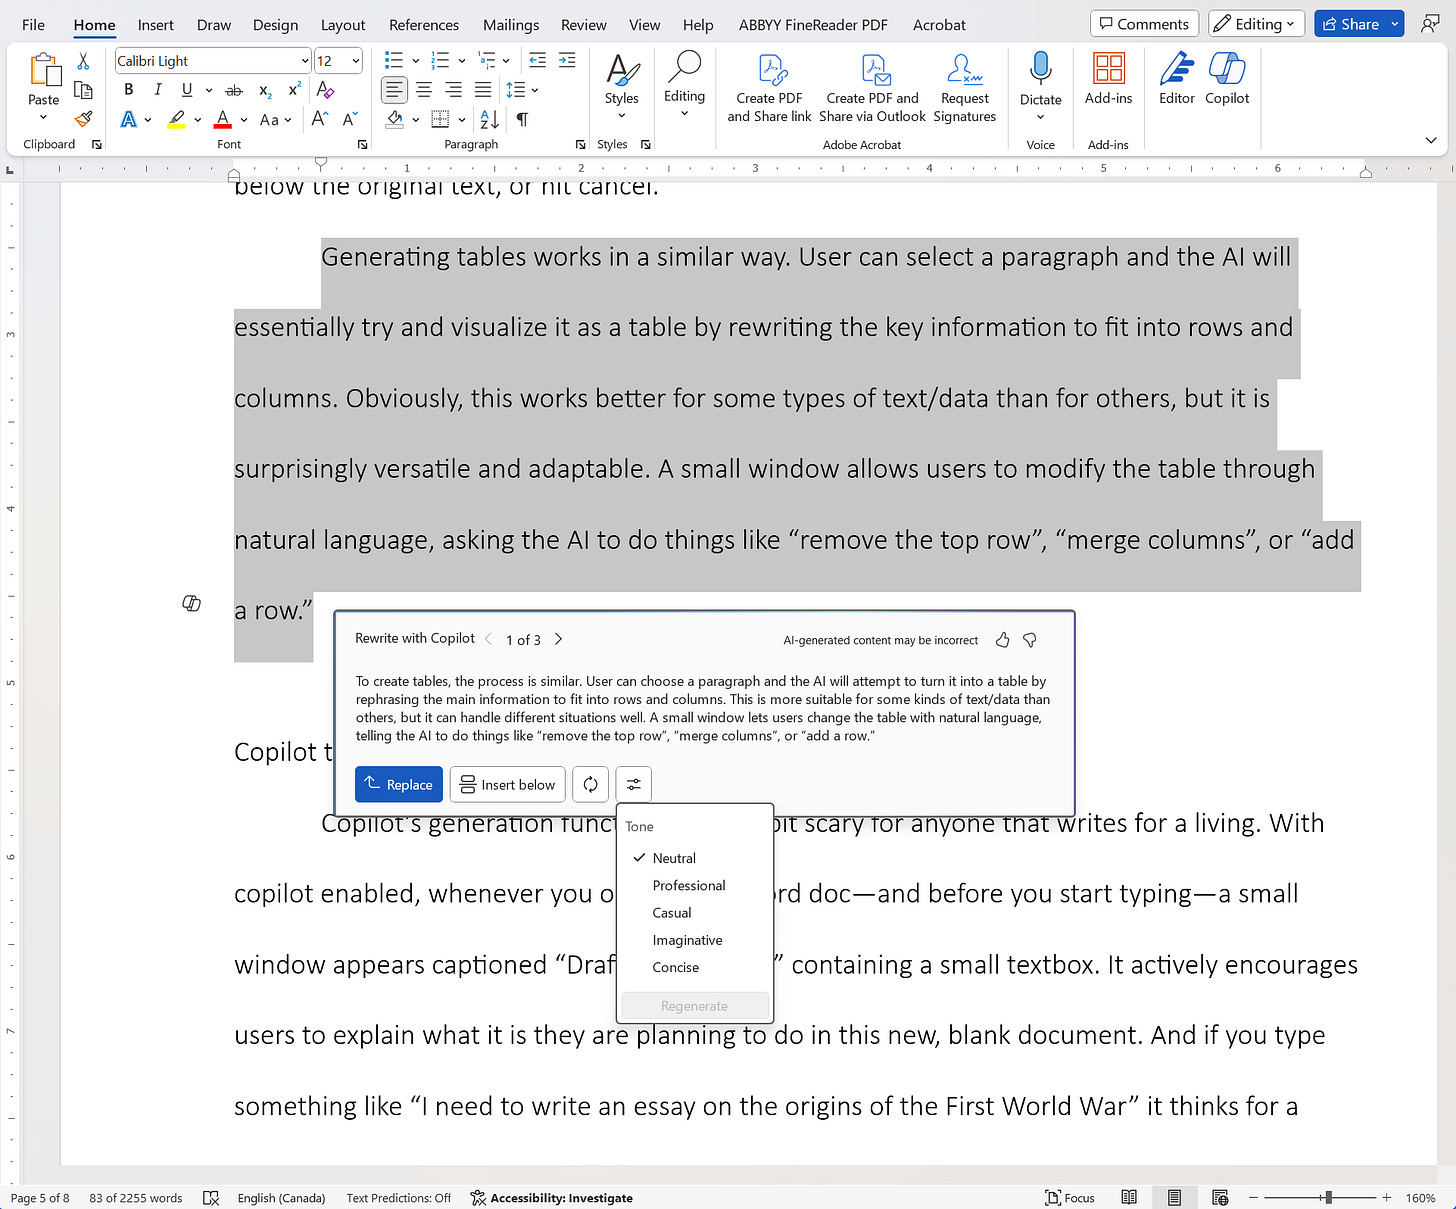The image size is (1456, 1209).
Task: Apply red font color
Action: point(223,119)
